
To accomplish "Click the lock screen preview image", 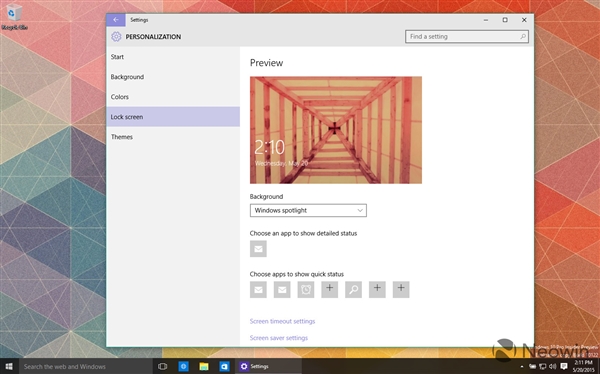I will 336,130.
